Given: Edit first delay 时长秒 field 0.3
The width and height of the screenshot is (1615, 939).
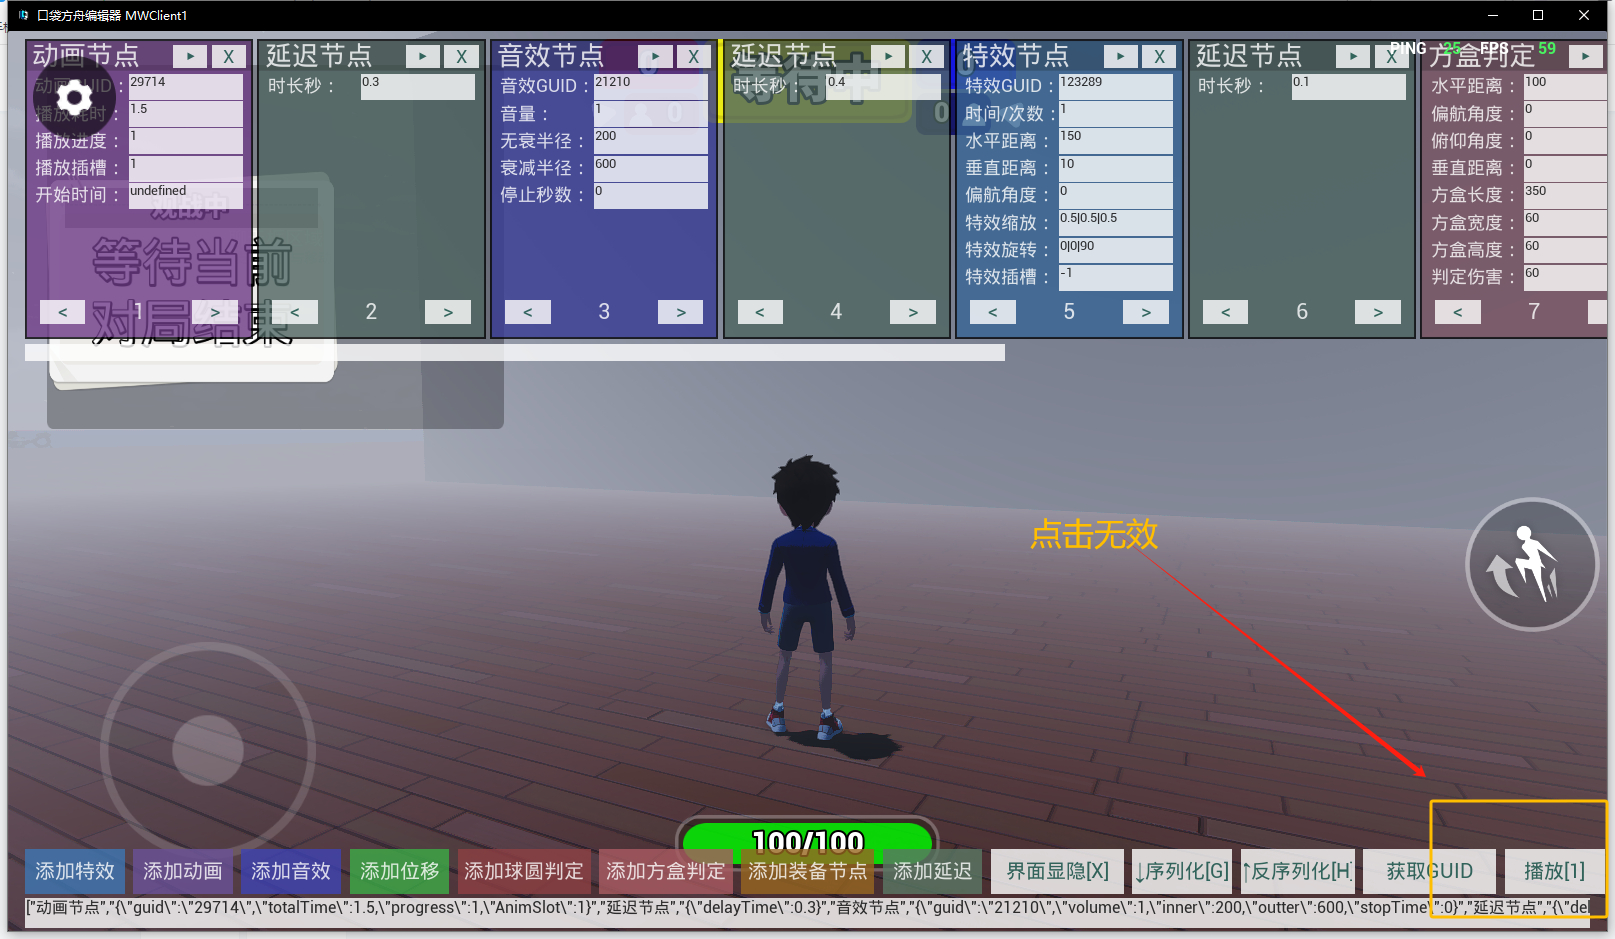Looking at the screenshot, I should click(418, 86).
